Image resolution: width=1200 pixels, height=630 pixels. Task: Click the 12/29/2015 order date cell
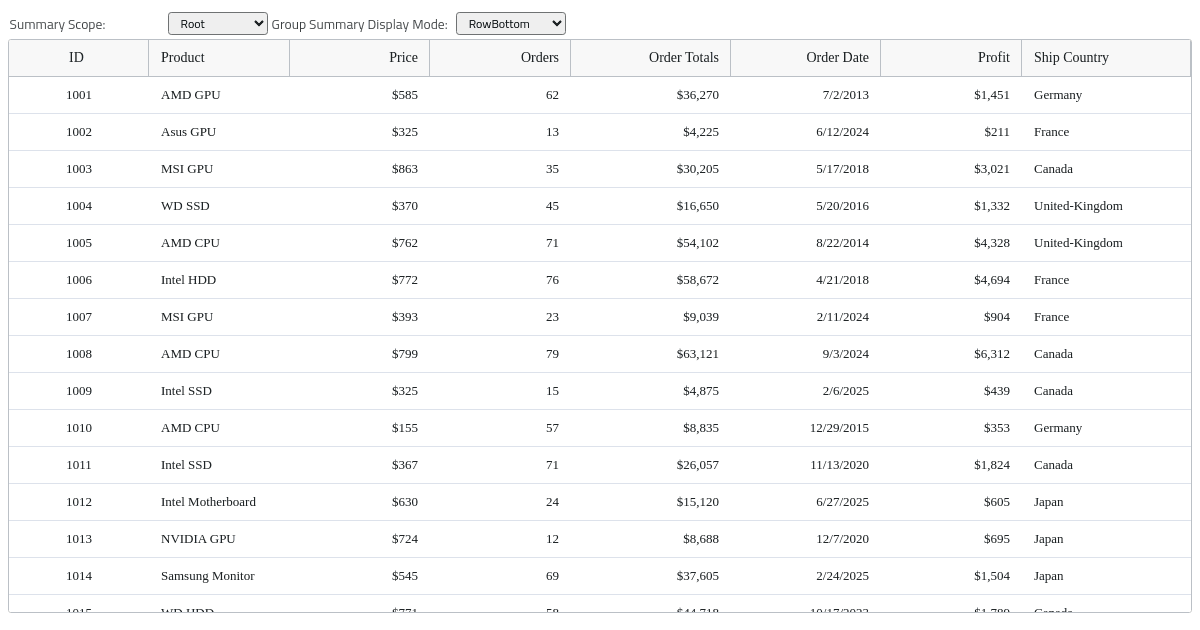point(806,428)
